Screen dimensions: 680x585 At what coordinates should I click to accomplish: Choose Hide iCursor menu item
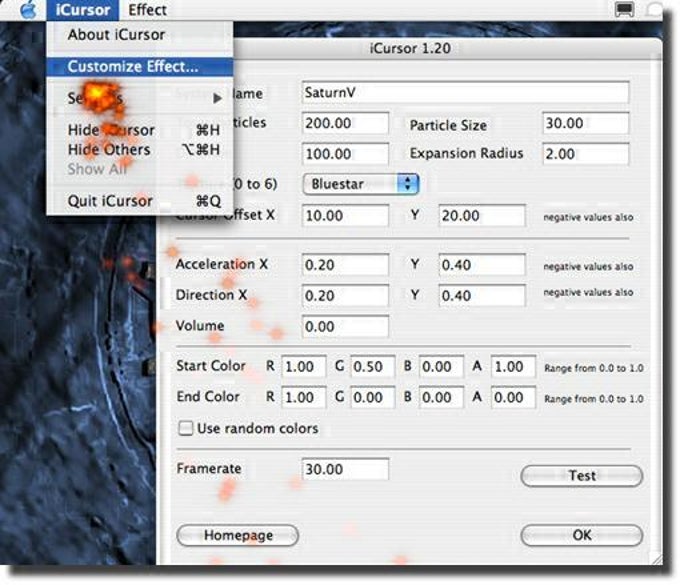coord(140,130)
